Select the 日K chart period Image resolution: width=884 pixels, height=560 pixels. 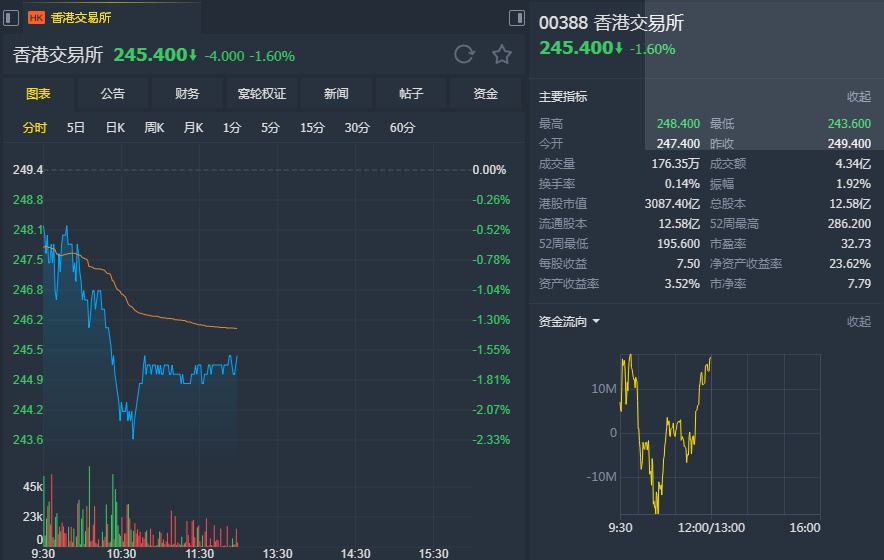(115, 128)
